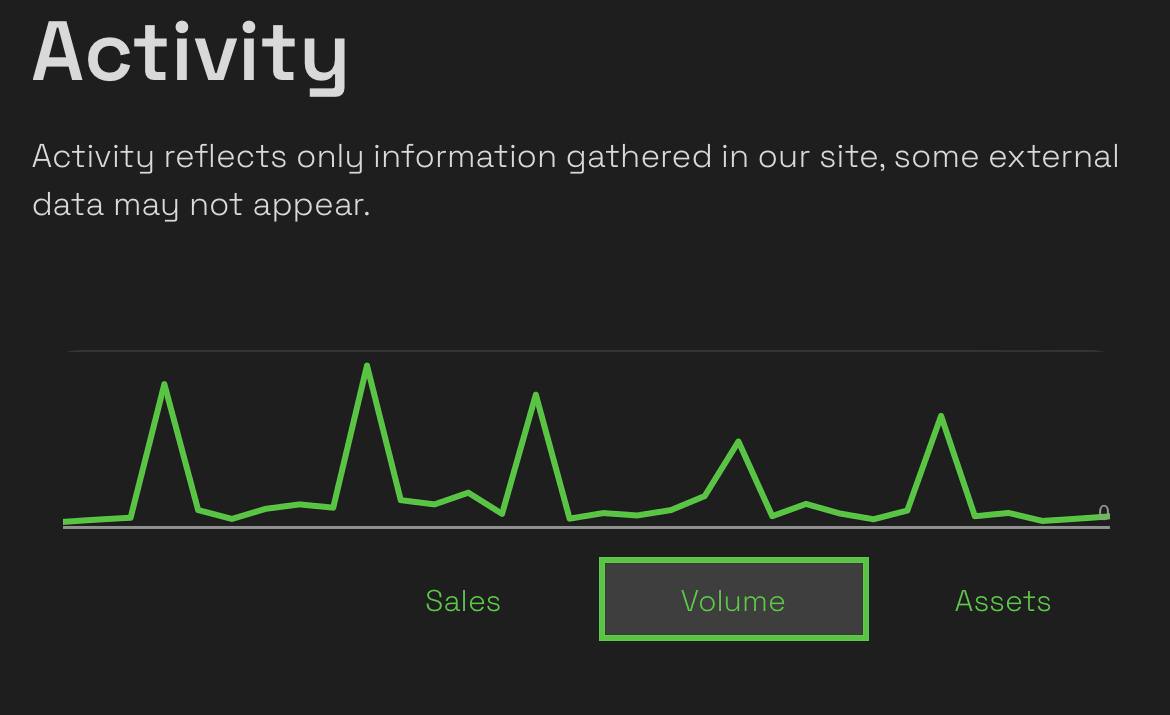
Task: Select the highlighted Volume tab
Action: click(733, 599)
